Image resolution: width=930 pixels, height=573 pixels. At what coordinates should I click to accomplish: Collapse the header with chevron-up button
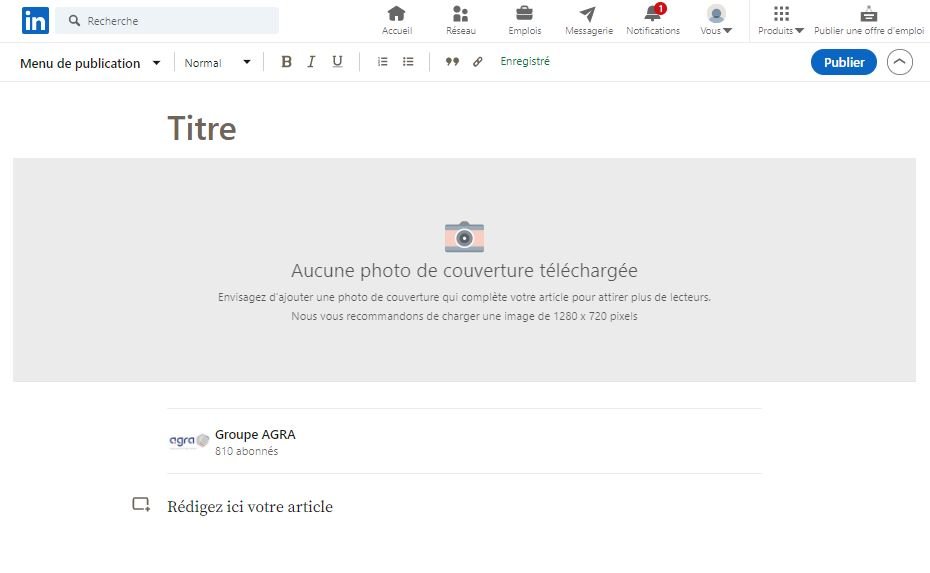tap(899, 62)
